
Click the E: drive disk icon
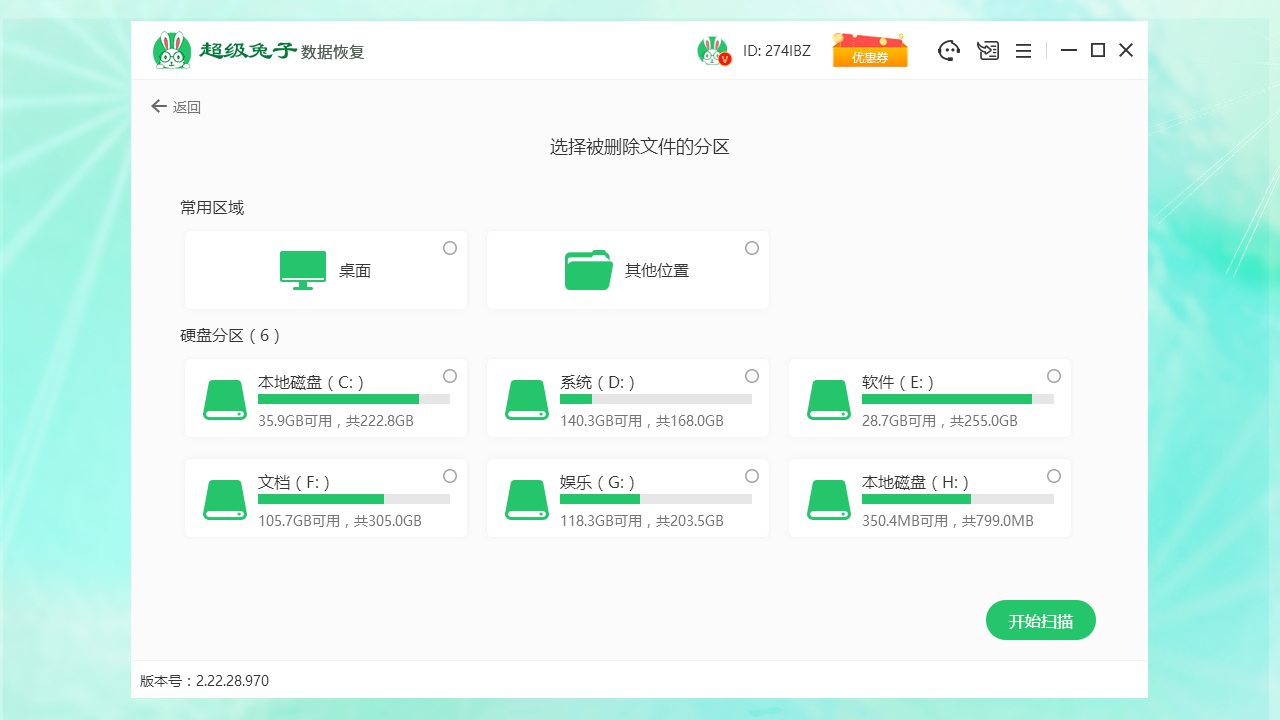coord(829,399)
